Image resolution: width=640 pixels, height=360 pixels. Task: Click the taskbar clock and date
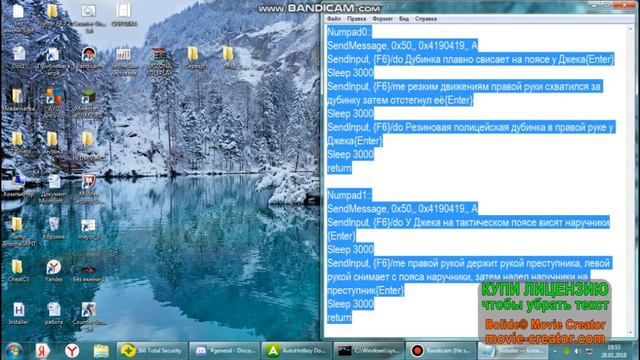coord(613,351)
